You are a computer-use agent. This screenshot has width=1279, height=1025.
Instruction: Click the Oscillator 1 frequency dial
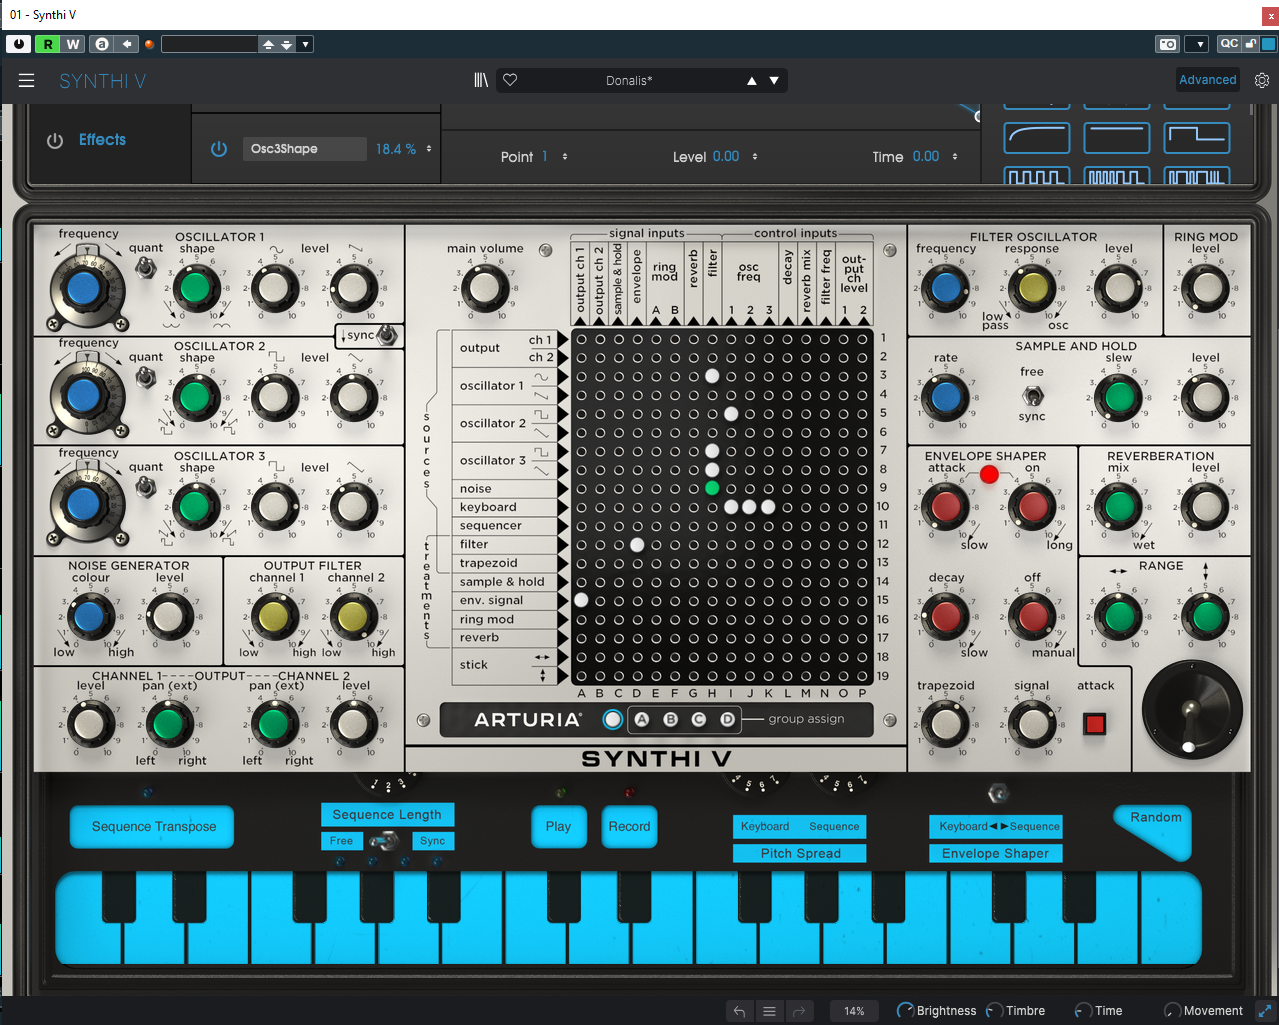[x=85, y=289]
